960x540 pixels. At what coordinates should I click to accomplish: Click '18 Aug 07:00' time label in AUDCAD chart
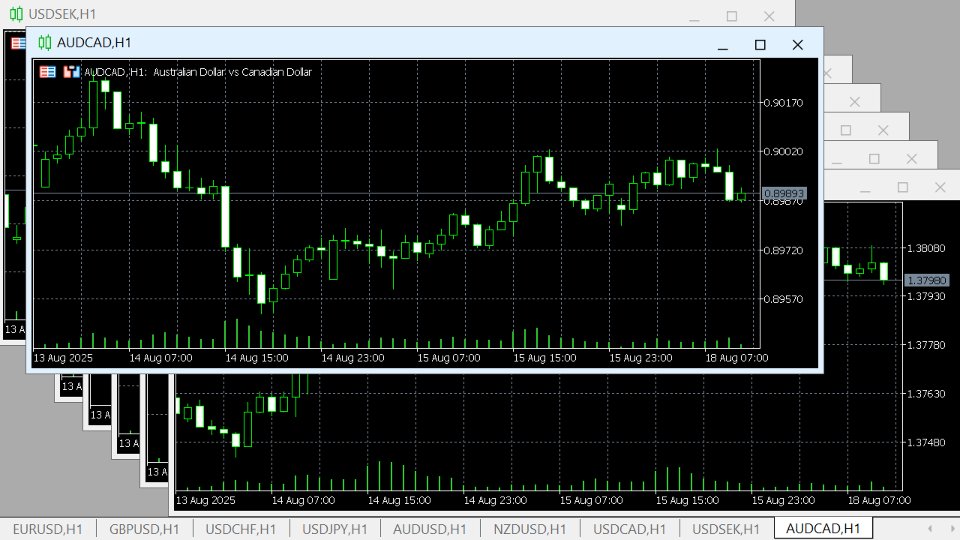point(737,358)
